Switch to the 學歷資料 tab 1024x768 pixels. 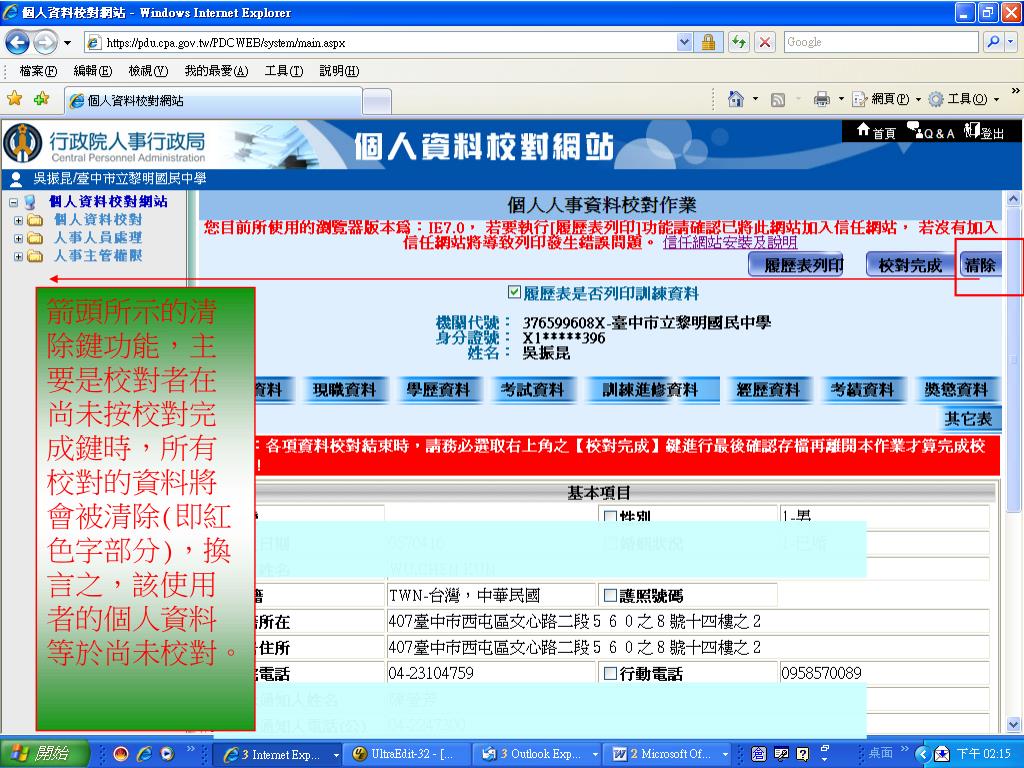[x=438, y=389]
